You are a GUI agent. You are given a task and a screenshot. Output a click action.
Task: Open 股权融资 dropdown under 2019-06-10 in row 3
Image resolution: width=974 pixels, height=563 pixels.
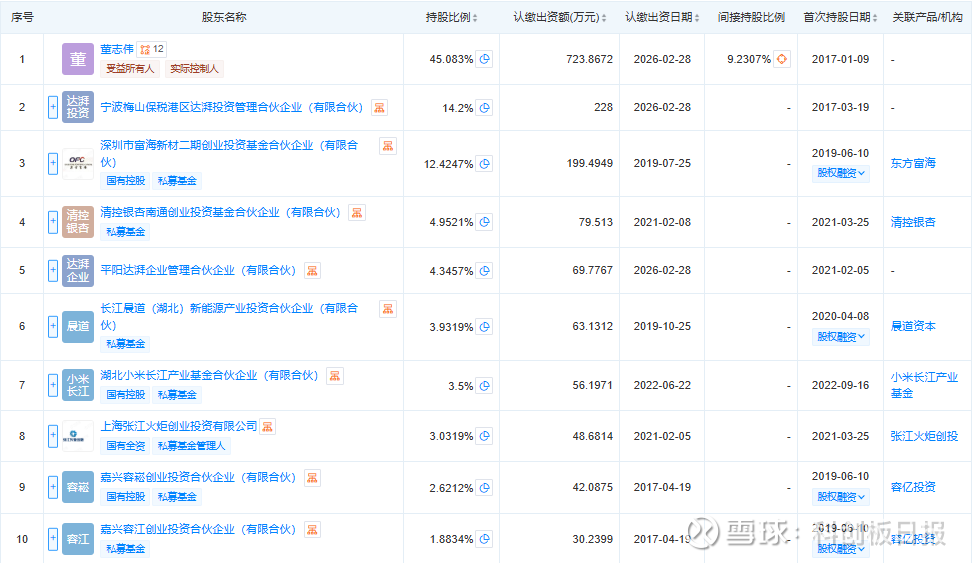pos(840,173)
